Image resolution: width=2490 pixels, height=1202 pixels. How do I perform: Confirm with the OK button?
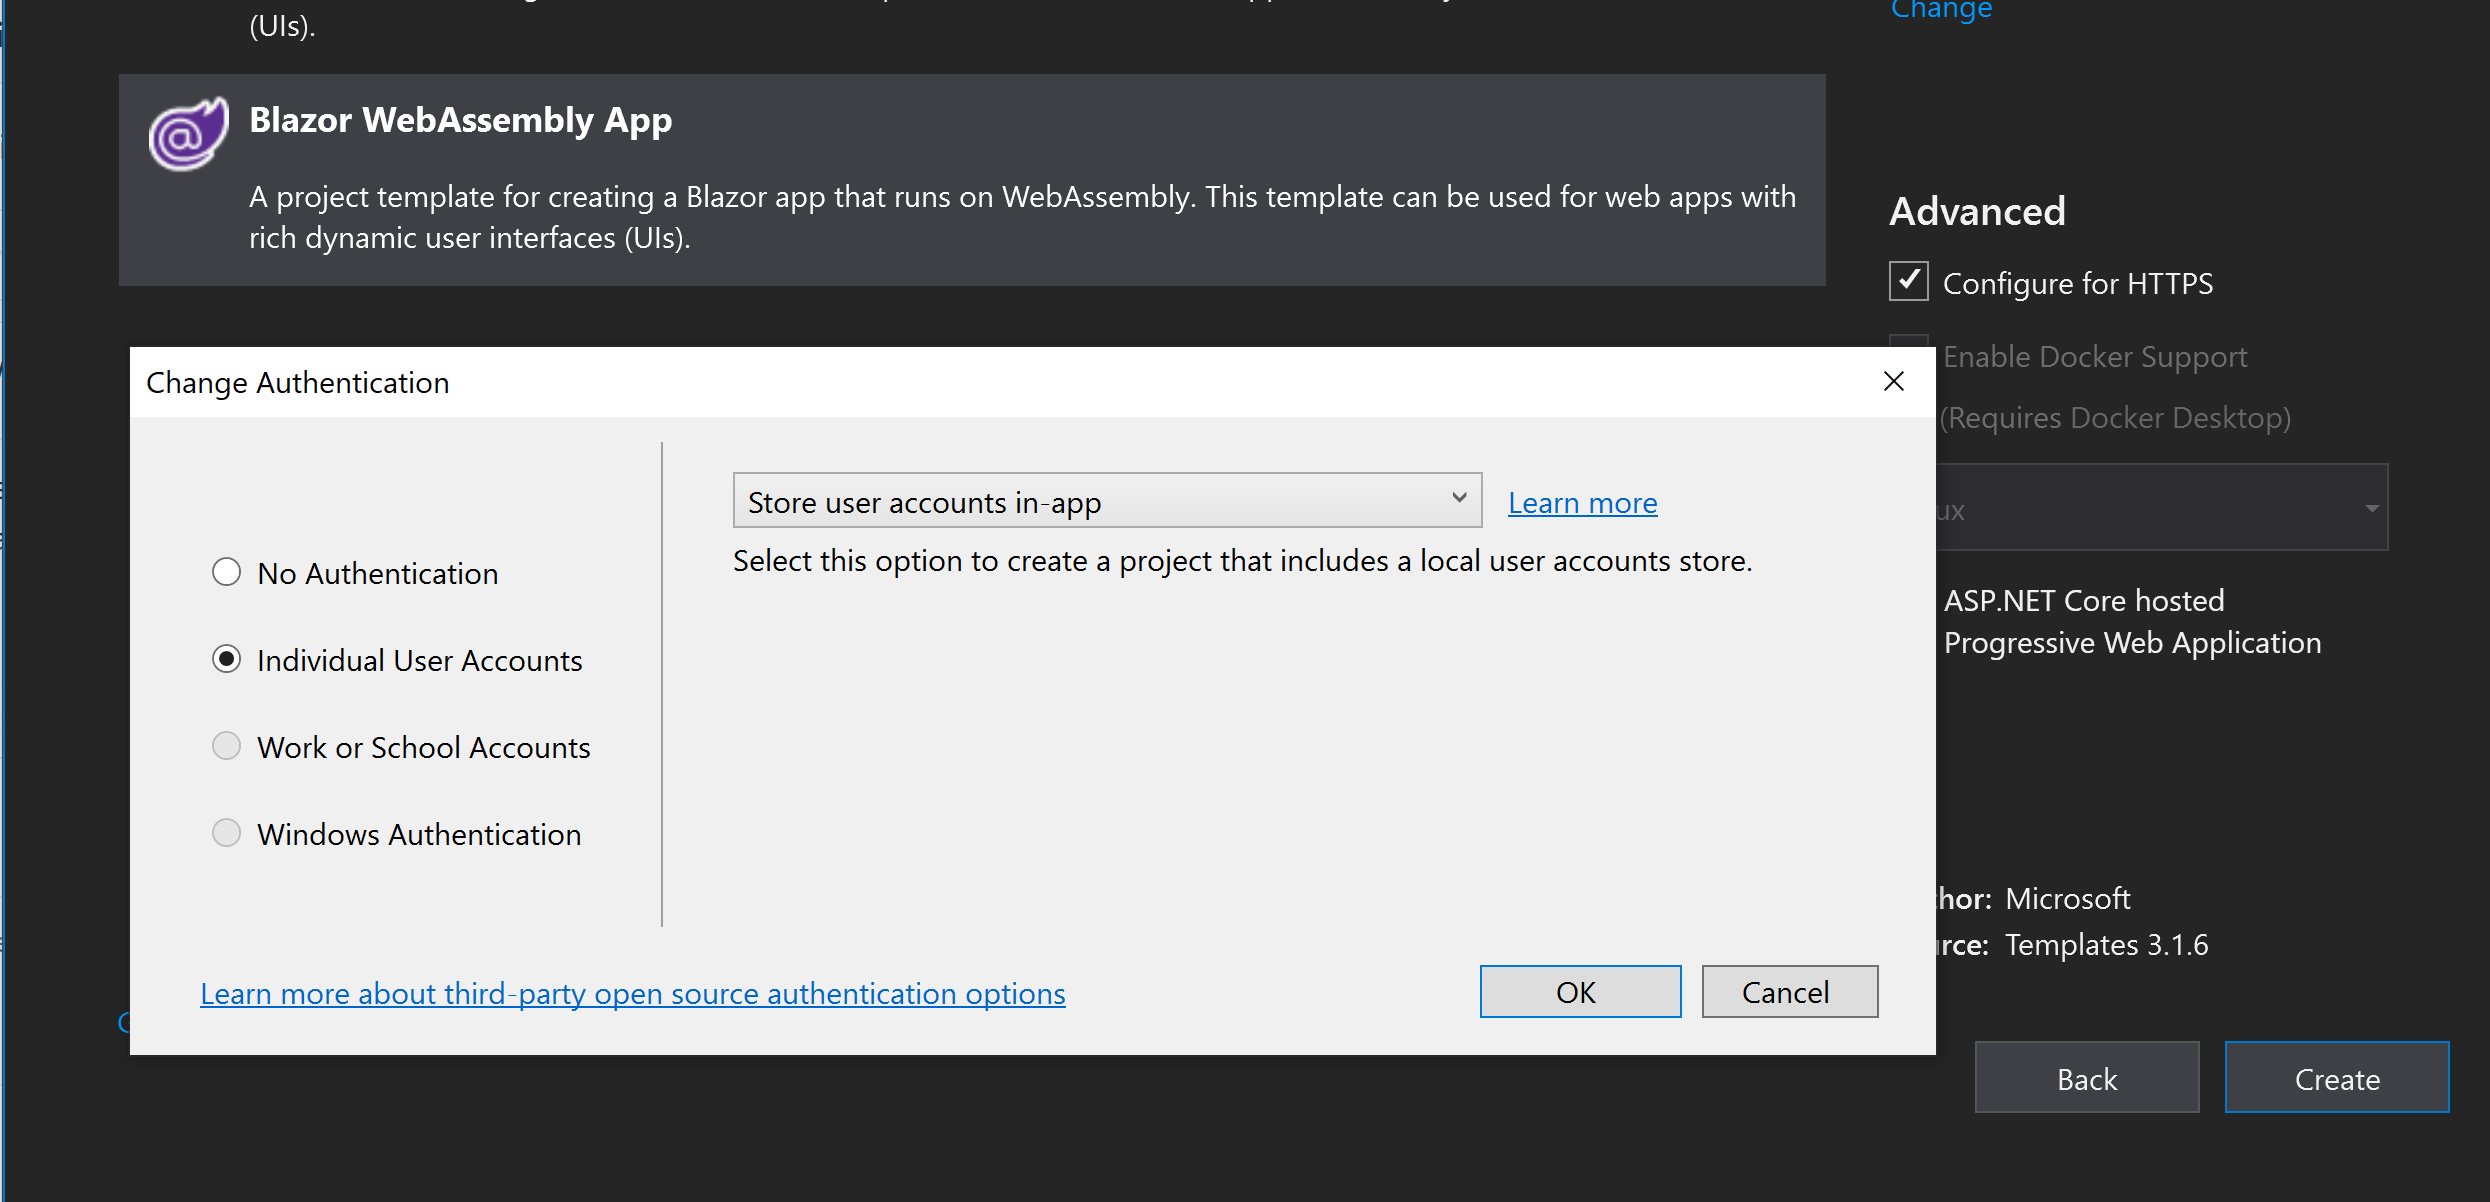1579,991
